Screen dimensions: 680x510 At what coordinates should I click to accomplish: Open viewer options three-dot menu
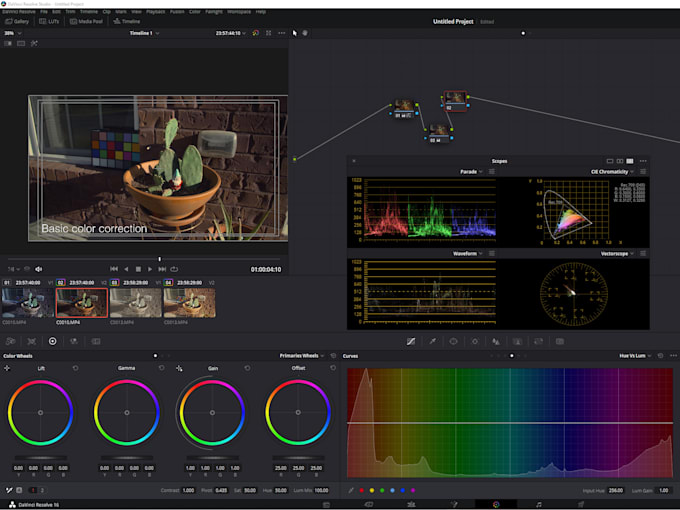point(281,33)
